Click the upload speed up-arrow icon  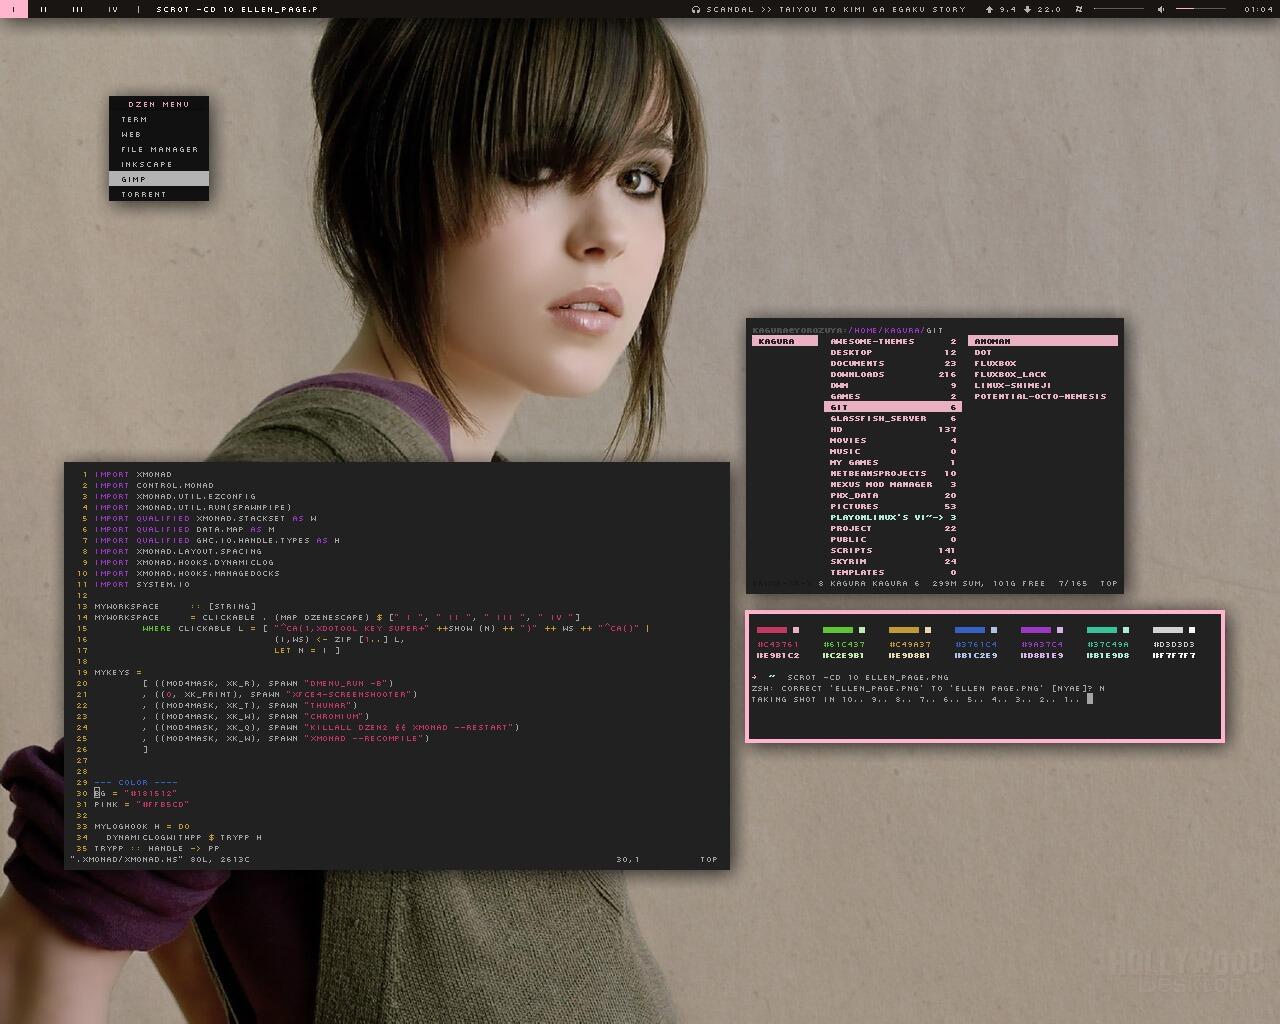[x=990, y=9]
